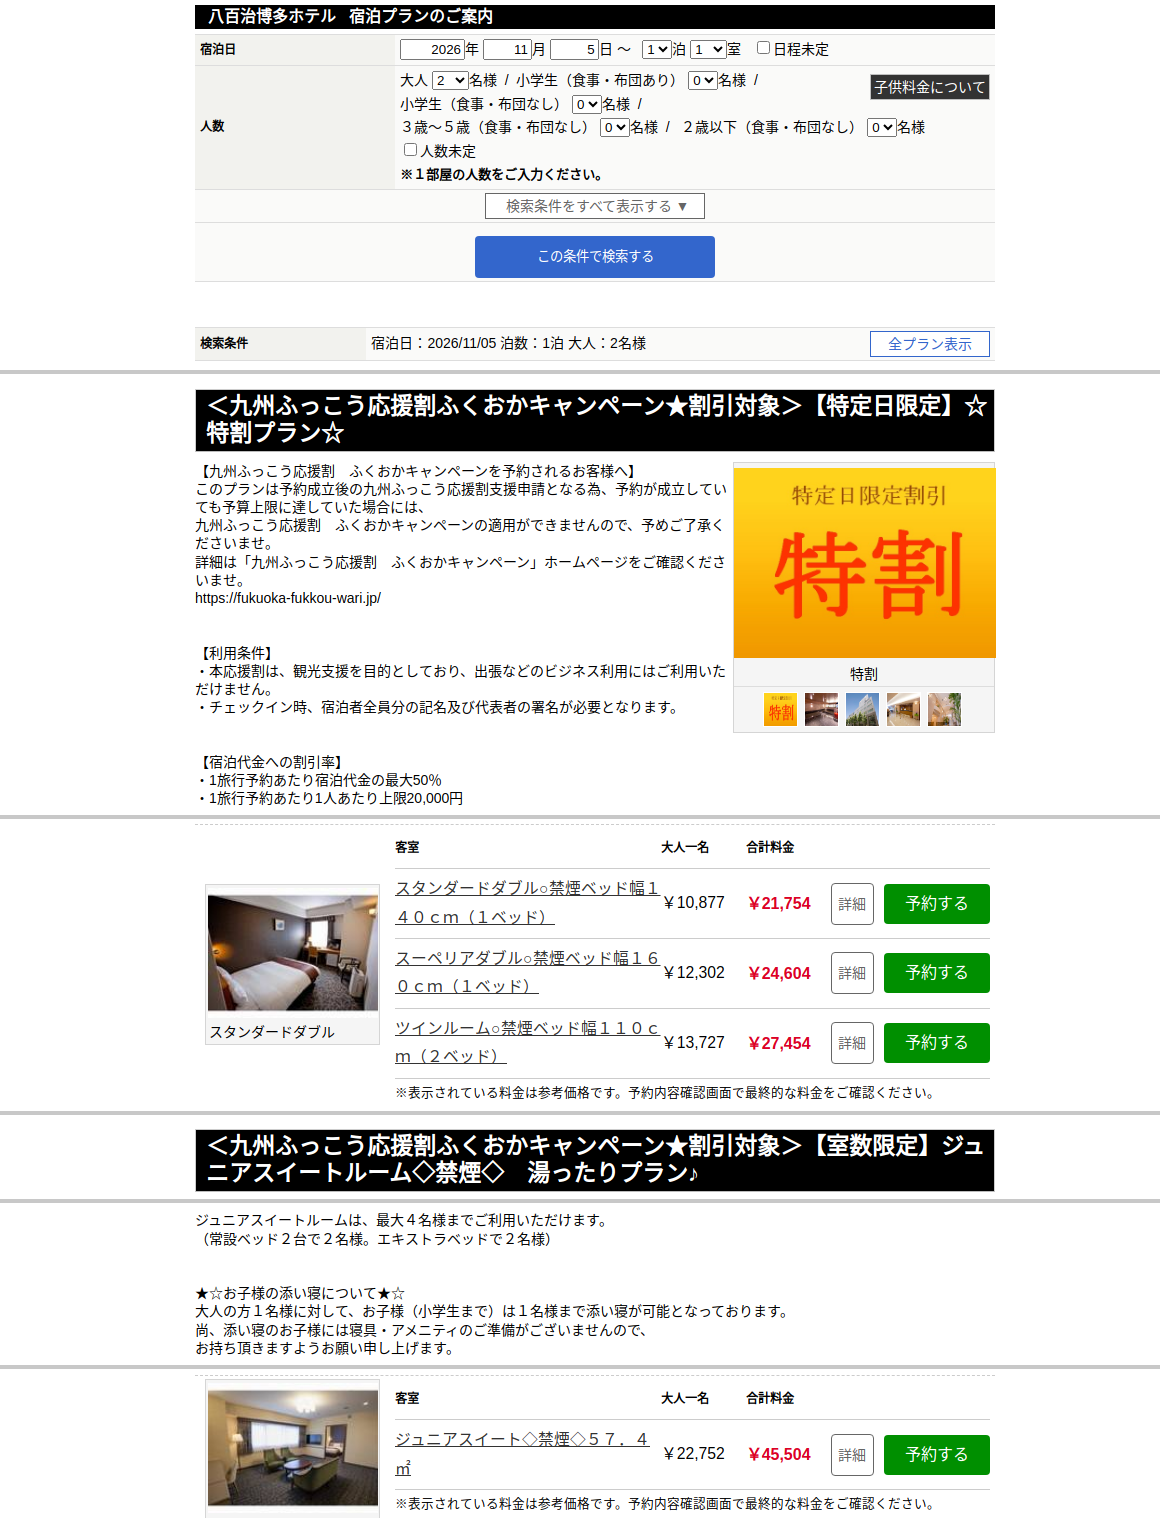The height and width of the screenshot is (1518, 1160).
Task: Open the ジュニアスイート禁煙 57.4㎡ link
Action: click(522, 1453)
